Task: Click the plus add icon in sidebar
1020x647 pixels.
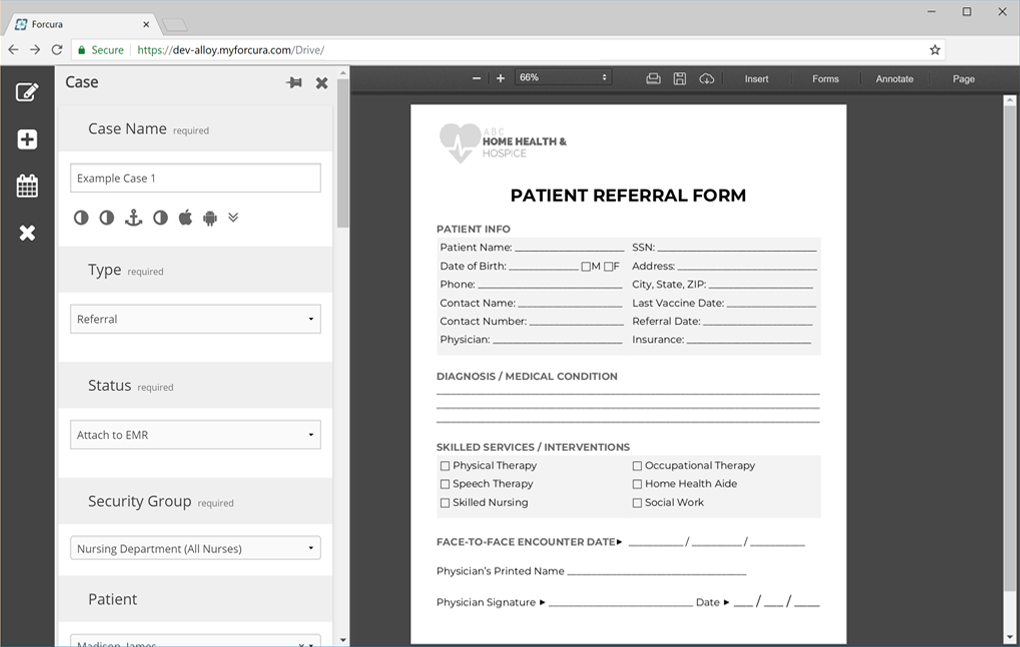Action: pos(27,139)
